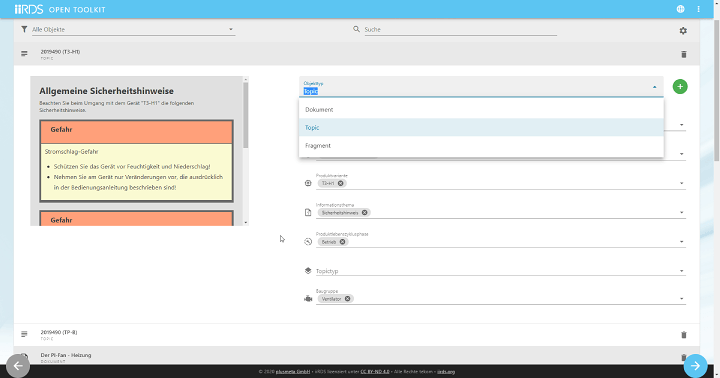Click the Sicherheitshinweis chip label
The height and width of the screenshot is (378, 720).
(x=340, y=213)
